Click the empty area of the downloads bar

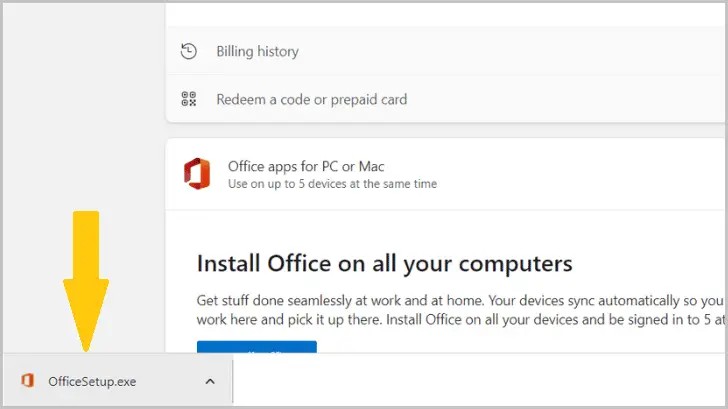tap(480, 381)
